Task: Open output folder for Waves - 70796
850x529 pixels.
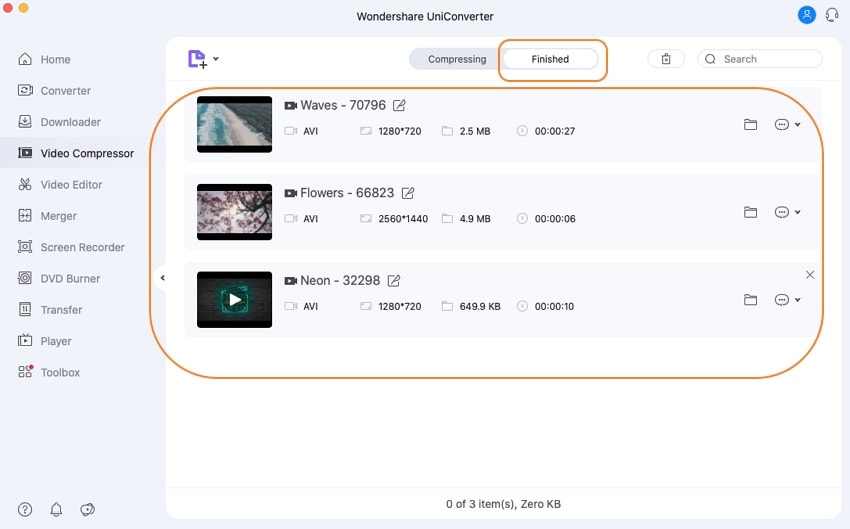Action: click(x=750, y=125)
